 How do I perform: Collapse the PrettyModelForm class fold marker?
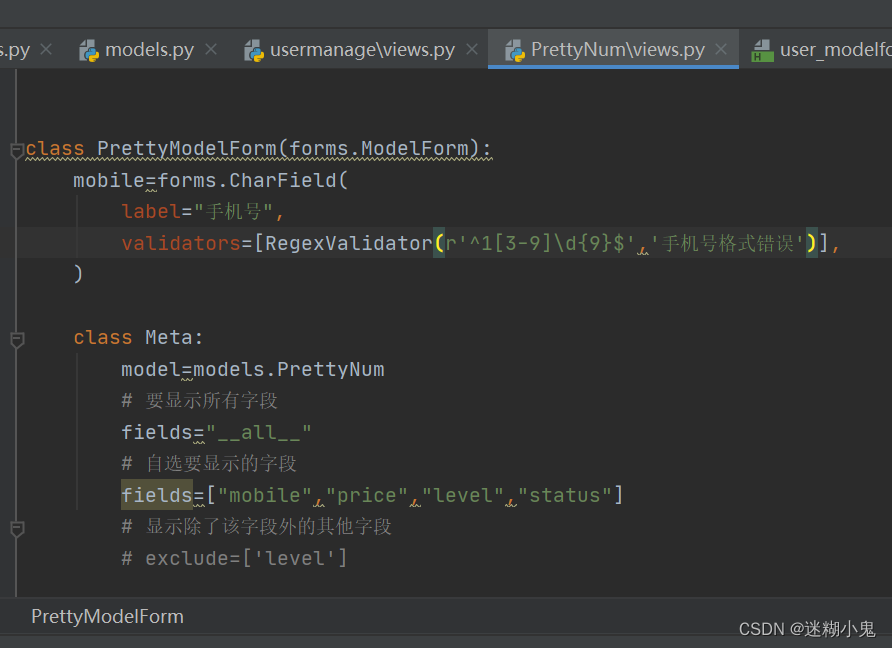pos(17,151)
